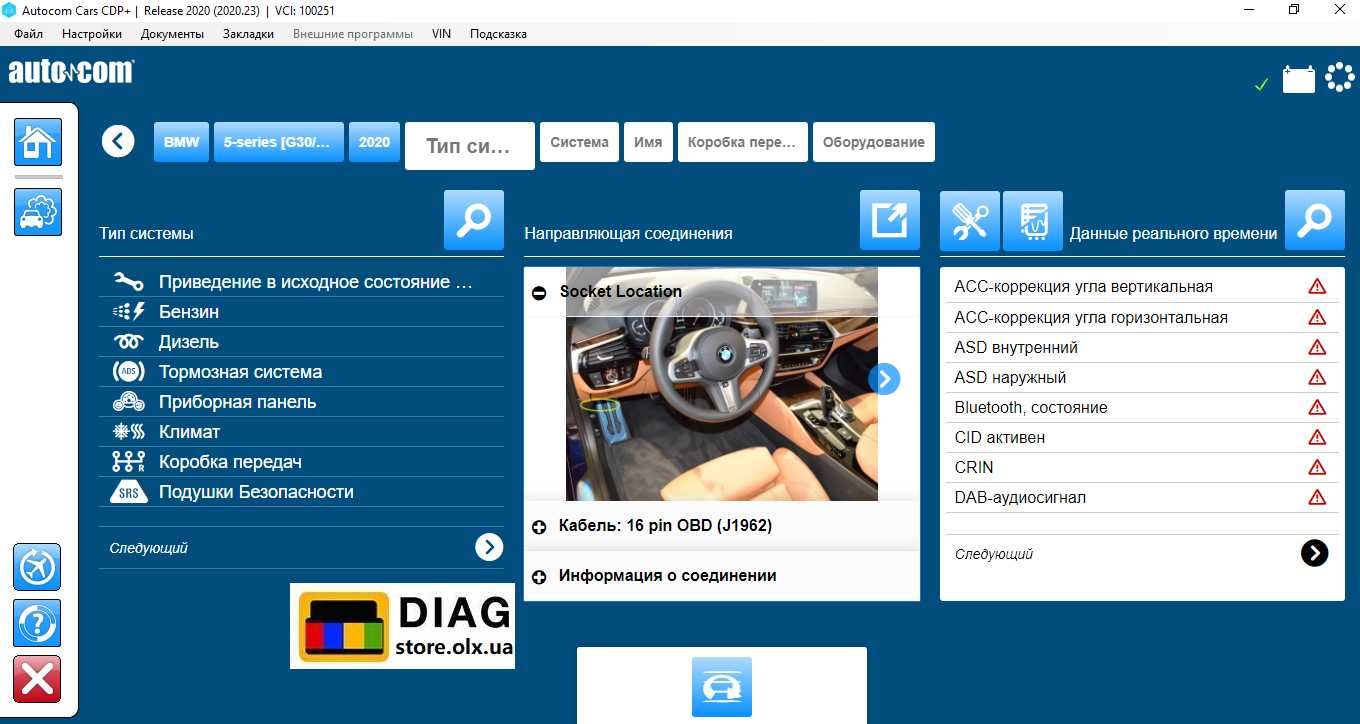Select Тормозная система entry
Image resolution: width=1360 pixels, height=724 pixels.
point(301,372)
